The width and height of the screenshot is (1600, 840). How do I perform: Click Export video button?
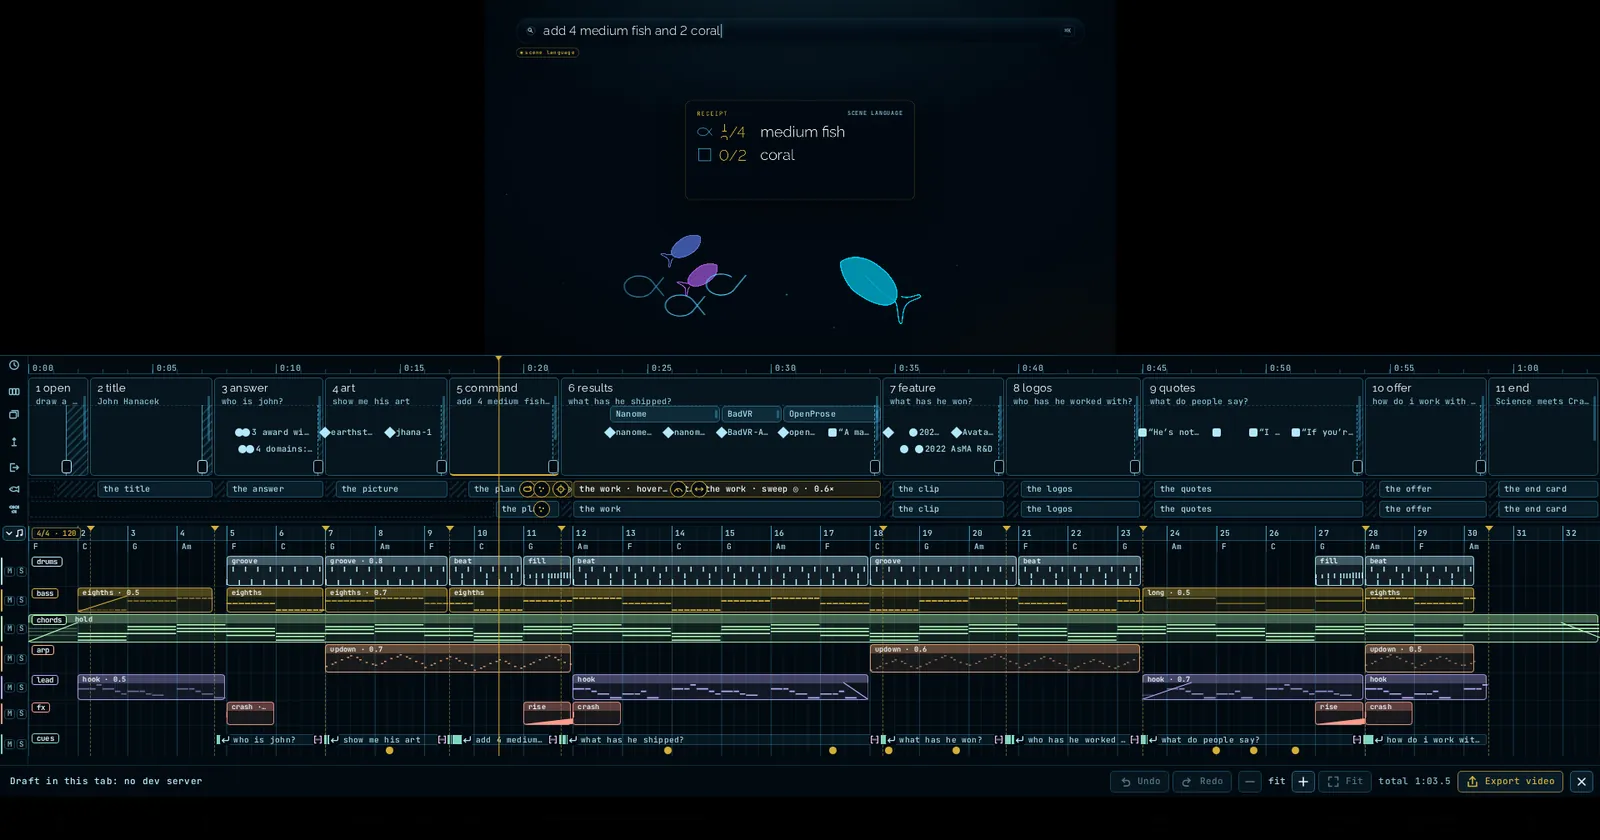[x=1511, y=782]
